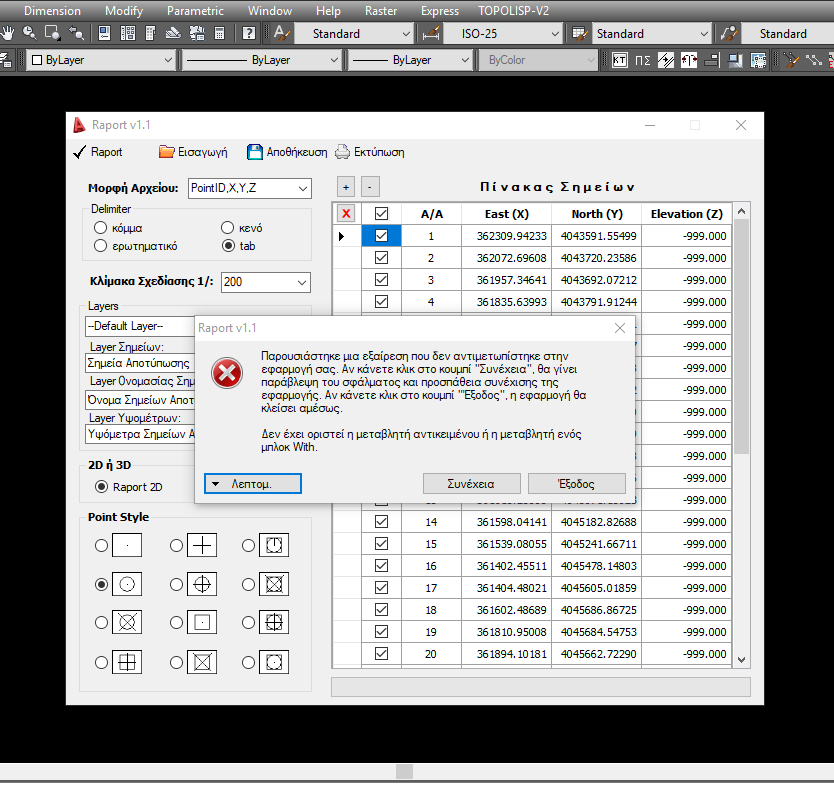This screenshot has height=786, width=834.
Task: Open the lineweight ByLayer dropdown
Action: tap(410, 60)
